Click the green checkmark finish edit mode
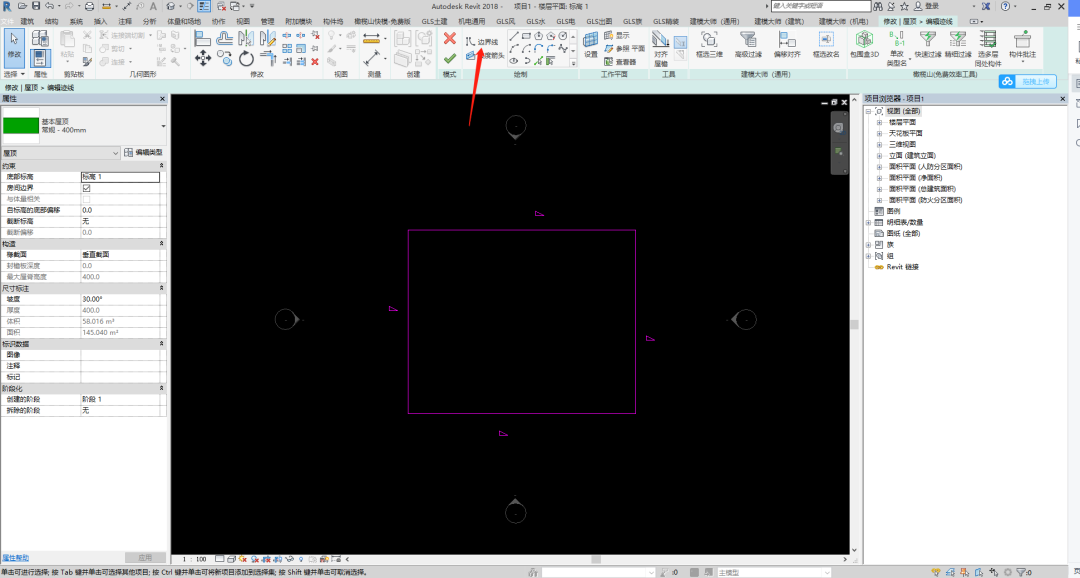1080x578 pixels. [x=450, y=59]
